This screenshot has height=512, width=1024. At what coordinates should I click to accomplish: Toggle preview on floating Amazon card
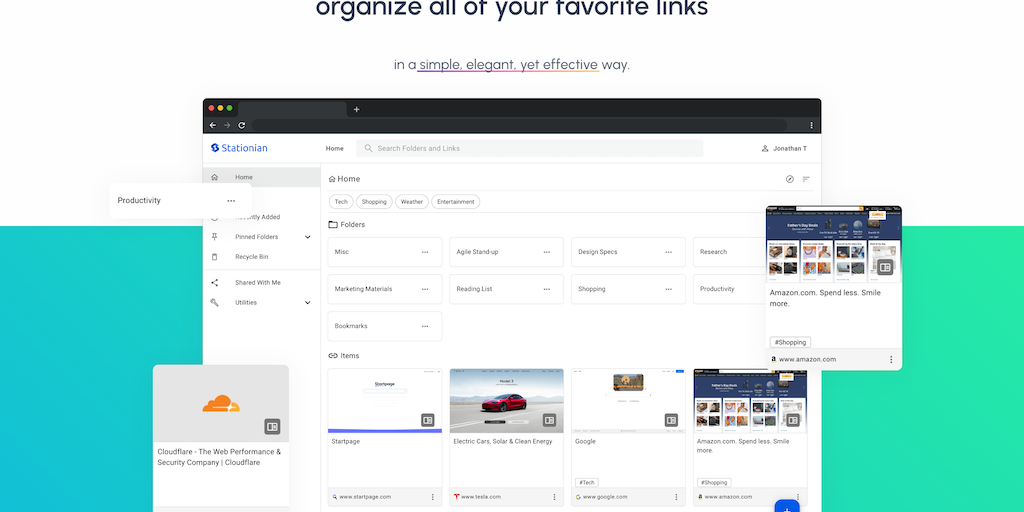pyautogui.click(x=886, y=267)
